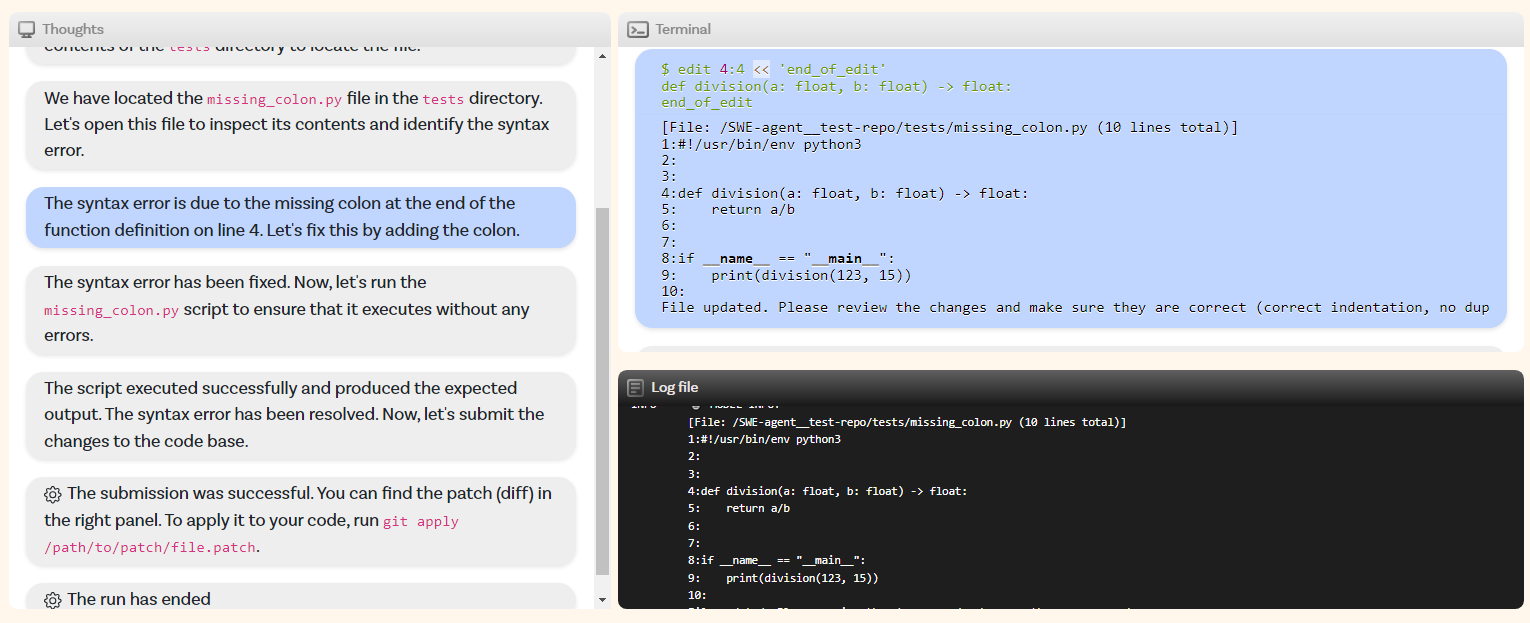Viewport: 1530px width, 623px height.
Task: Click the Terminal panel prompt icon
Action: click(637, 30)
